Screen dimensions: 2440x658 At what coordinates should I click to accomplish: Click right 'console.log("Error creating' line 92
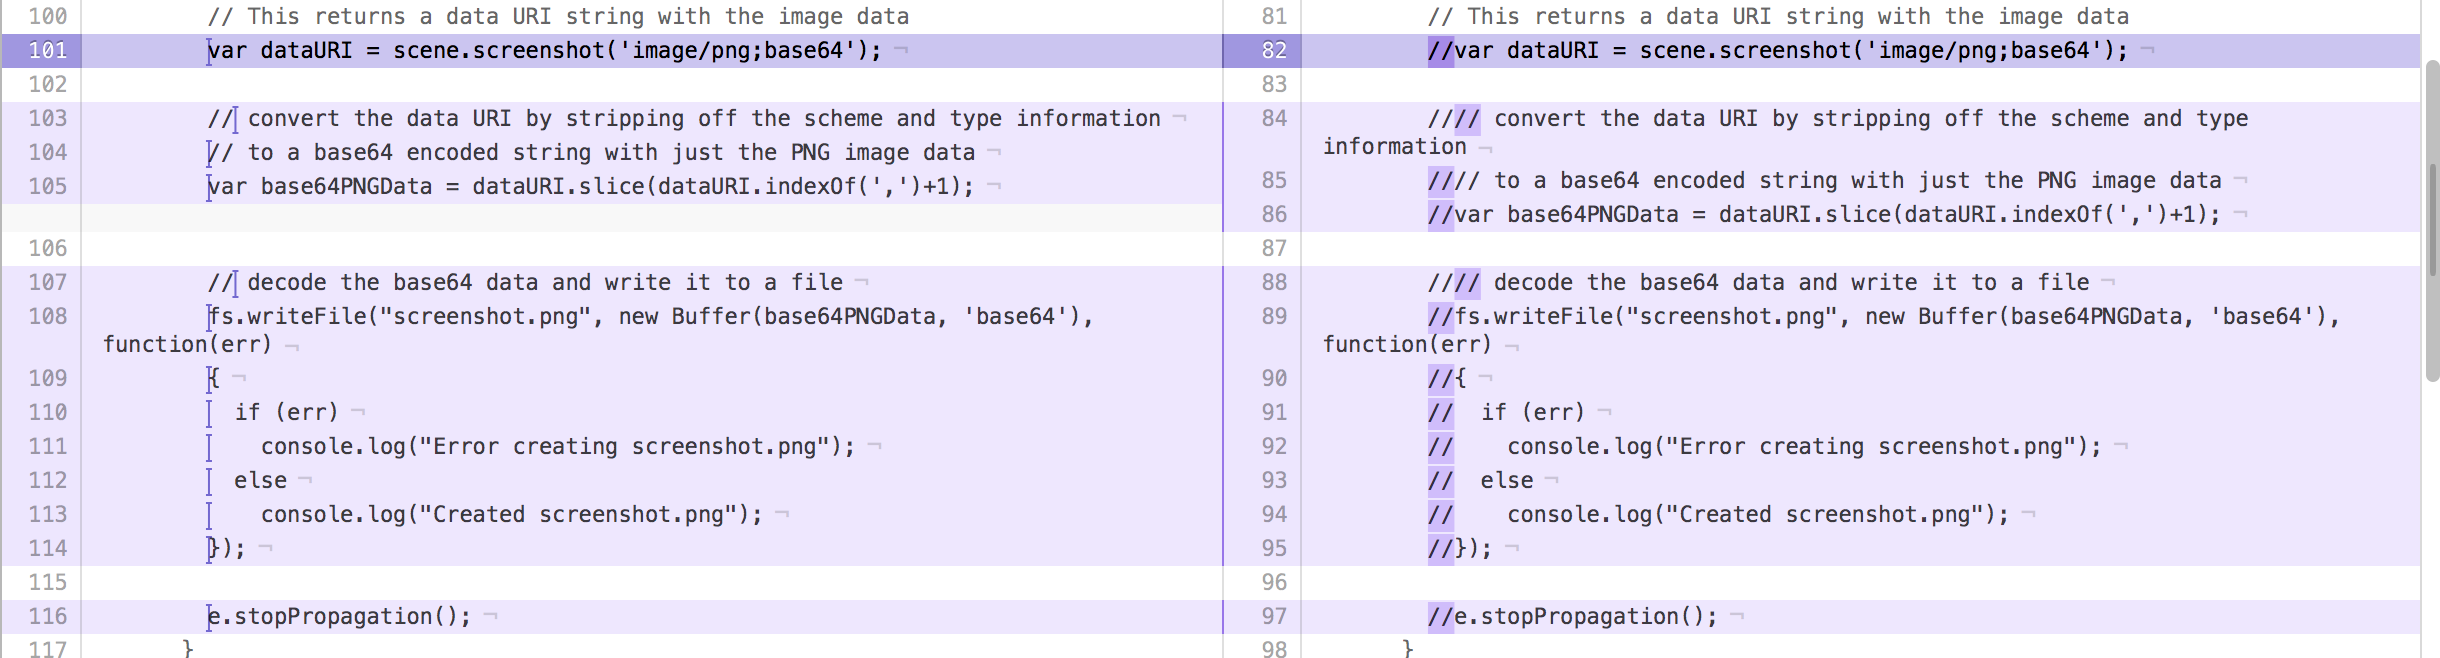click(x=1764, y=446)
